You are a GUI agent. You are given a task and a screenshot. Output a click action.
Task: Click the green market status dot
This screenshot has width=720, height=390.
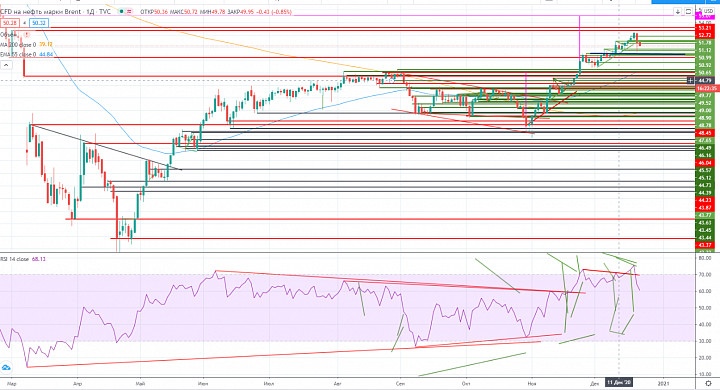click(x=121, y=11)
